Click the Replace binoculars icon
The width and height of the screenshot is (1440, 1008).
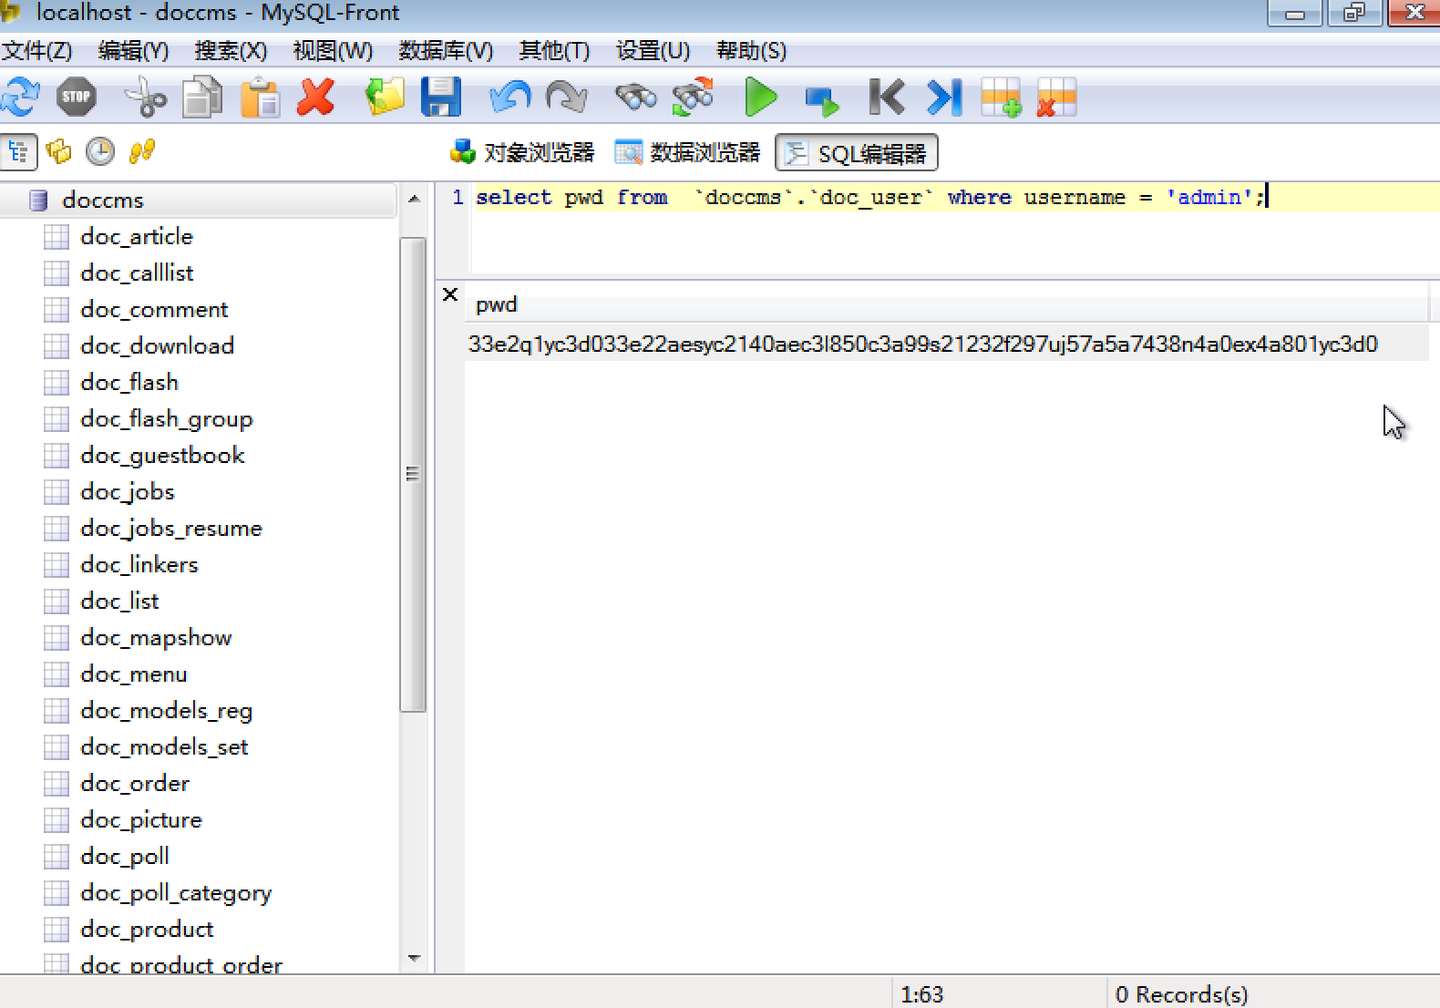[x=693, y=97]
